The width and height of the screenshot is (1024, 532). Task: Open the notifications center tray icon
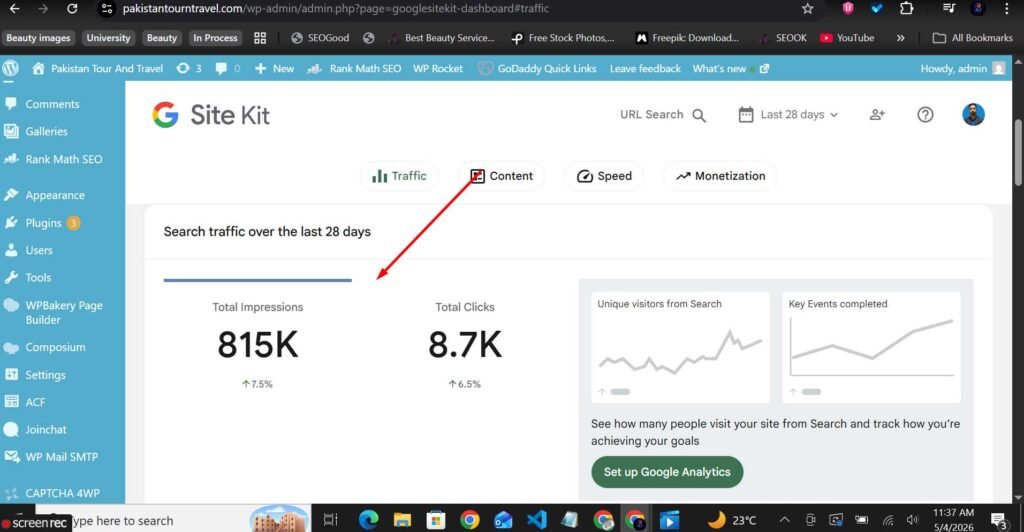point(999,520)
